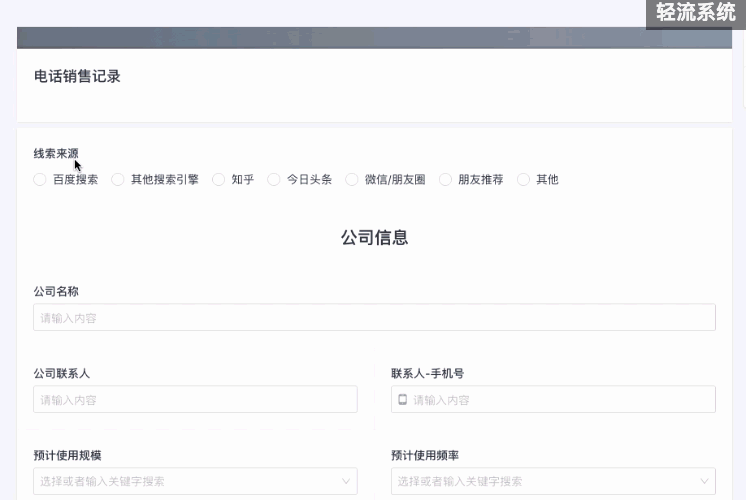746x500 pixels.
Task: Focus the 公司联系人 input box
Action: (x=195, y=400)
